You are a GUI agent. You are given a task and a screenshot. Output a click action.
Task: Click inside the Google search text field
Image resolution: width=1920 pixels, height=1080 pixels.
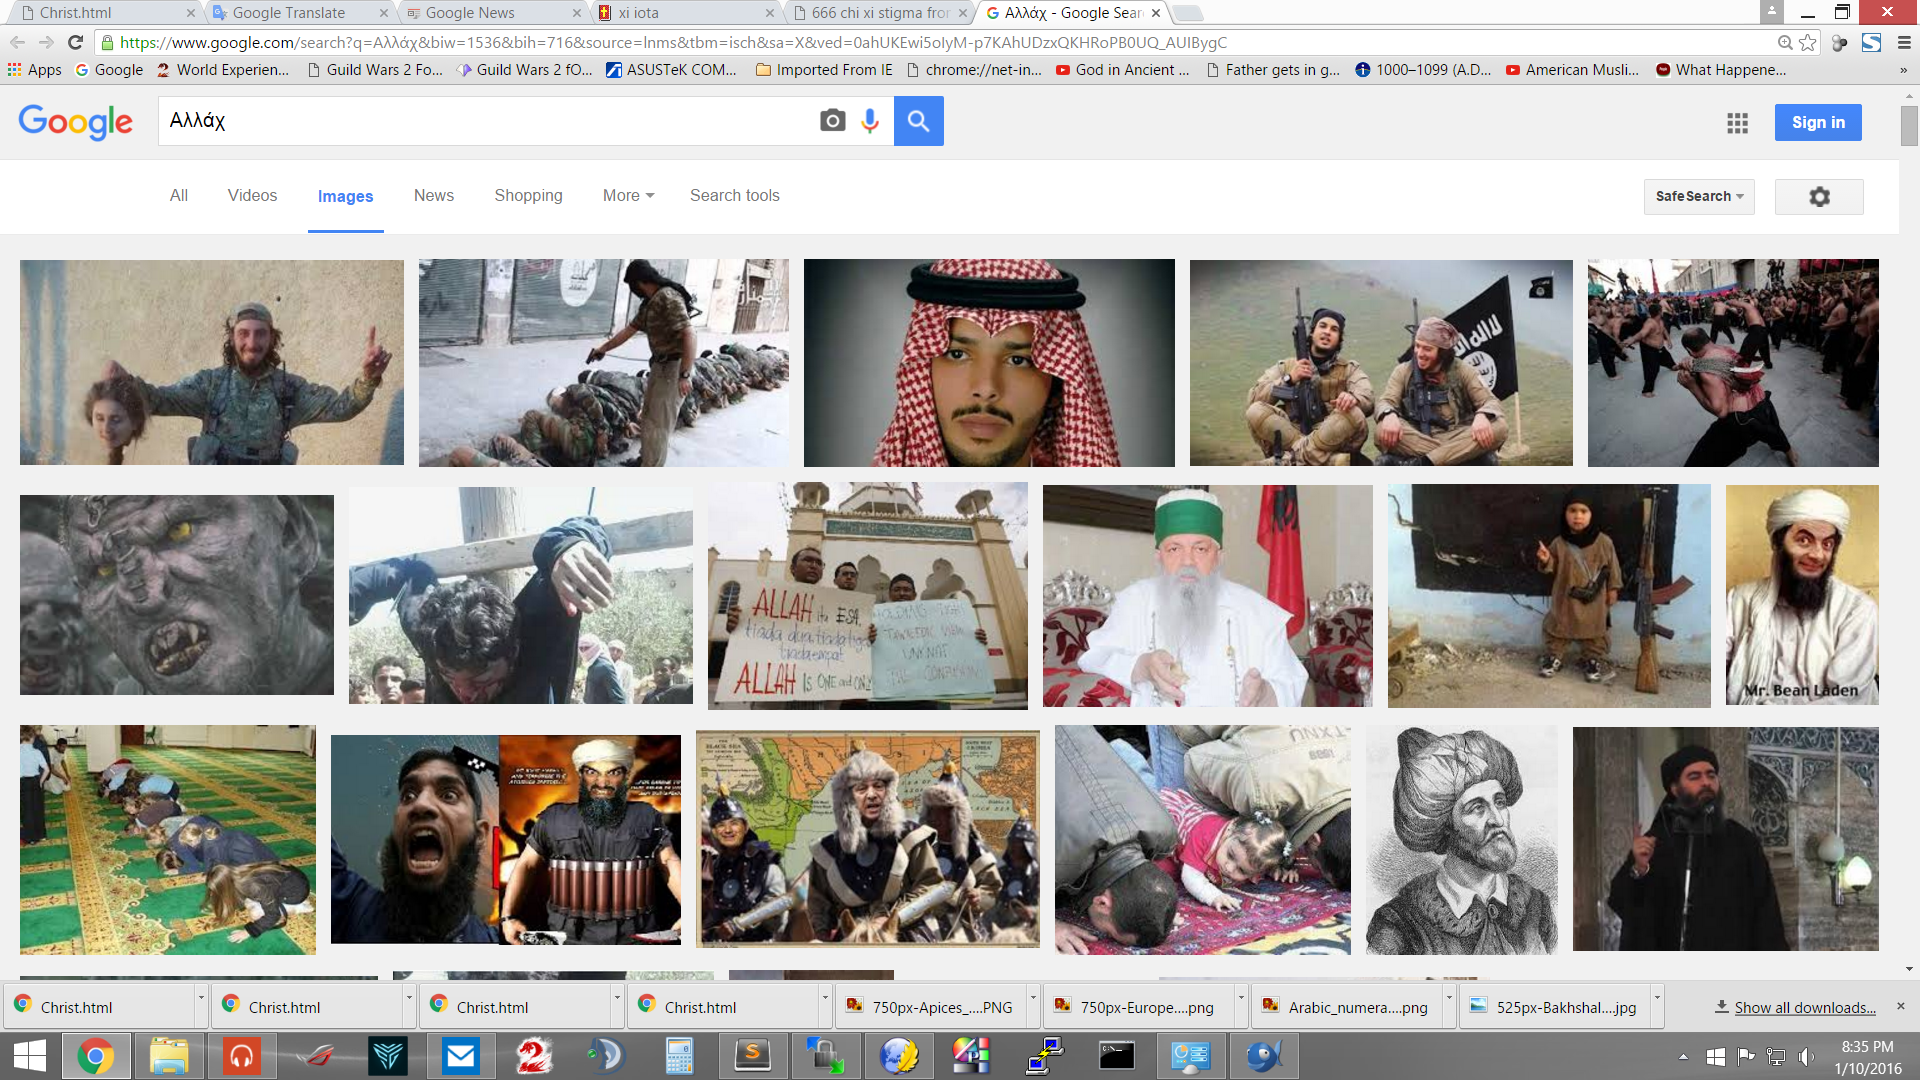pos(480,121)
